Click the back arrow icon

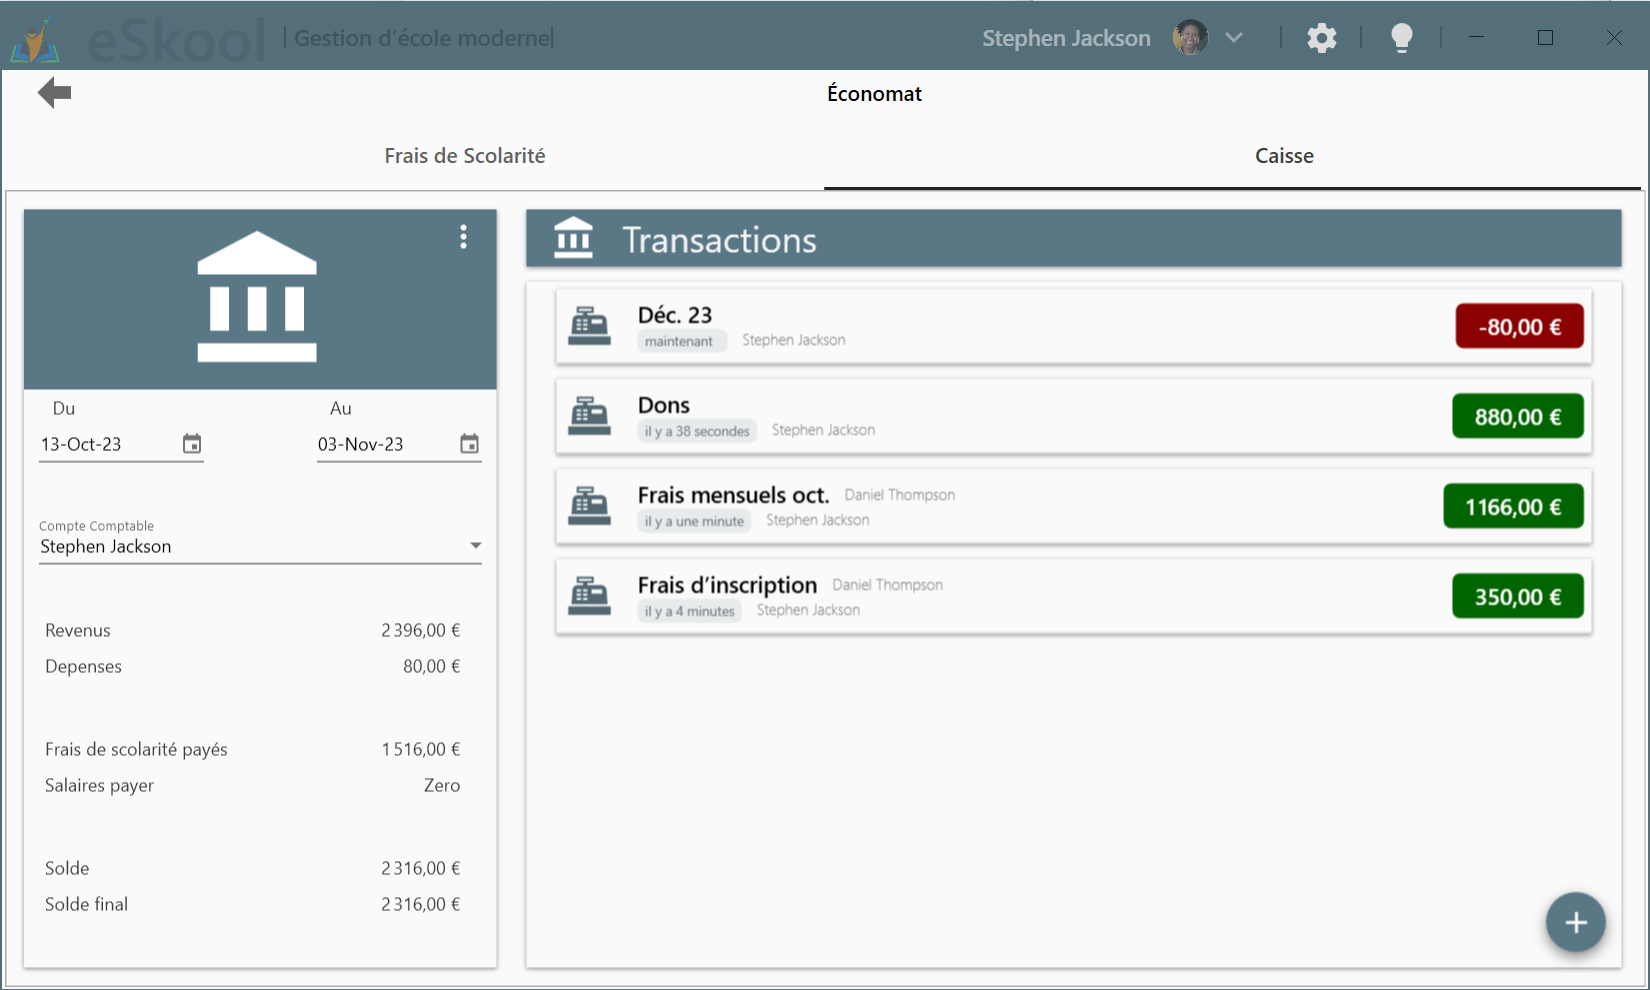click(55, 93)
